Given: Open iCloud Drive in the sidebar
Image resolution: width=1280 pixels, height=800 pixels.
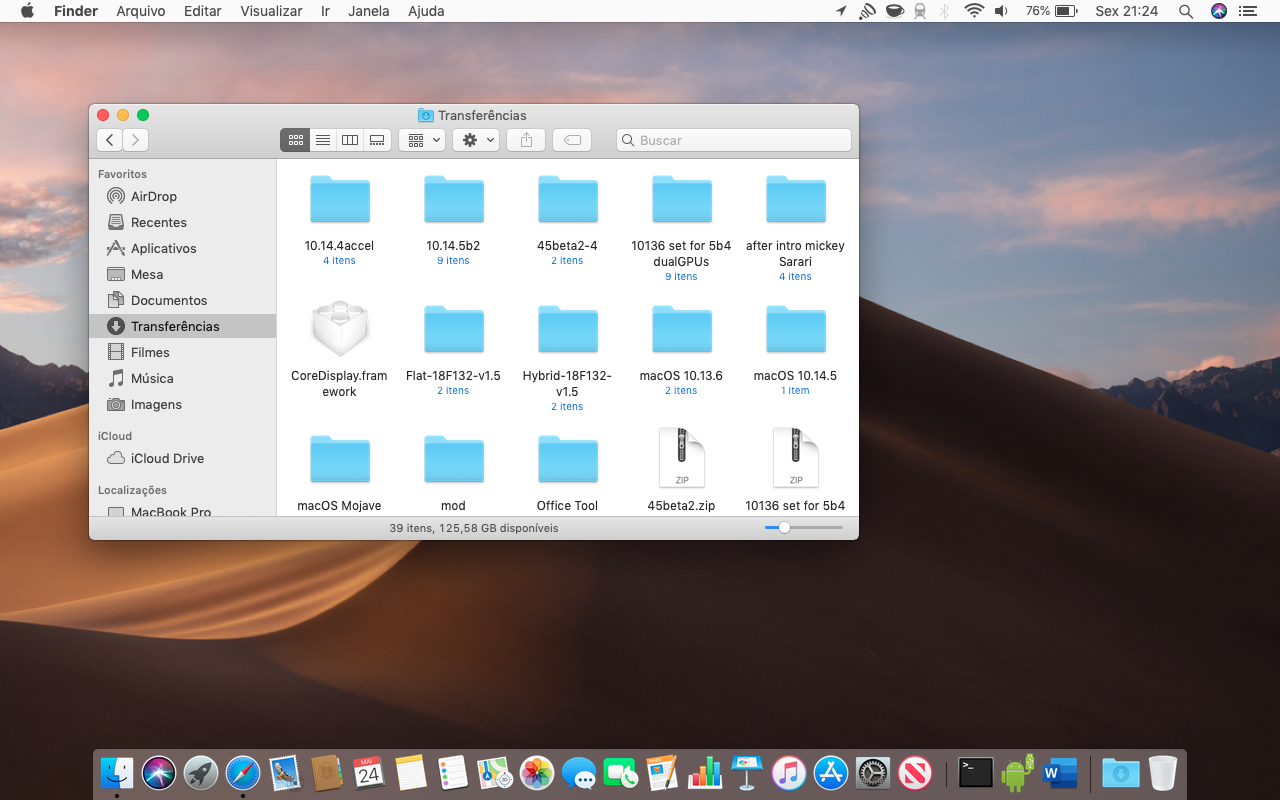Looking at the screenshot, I should click(x=167, y=459).
